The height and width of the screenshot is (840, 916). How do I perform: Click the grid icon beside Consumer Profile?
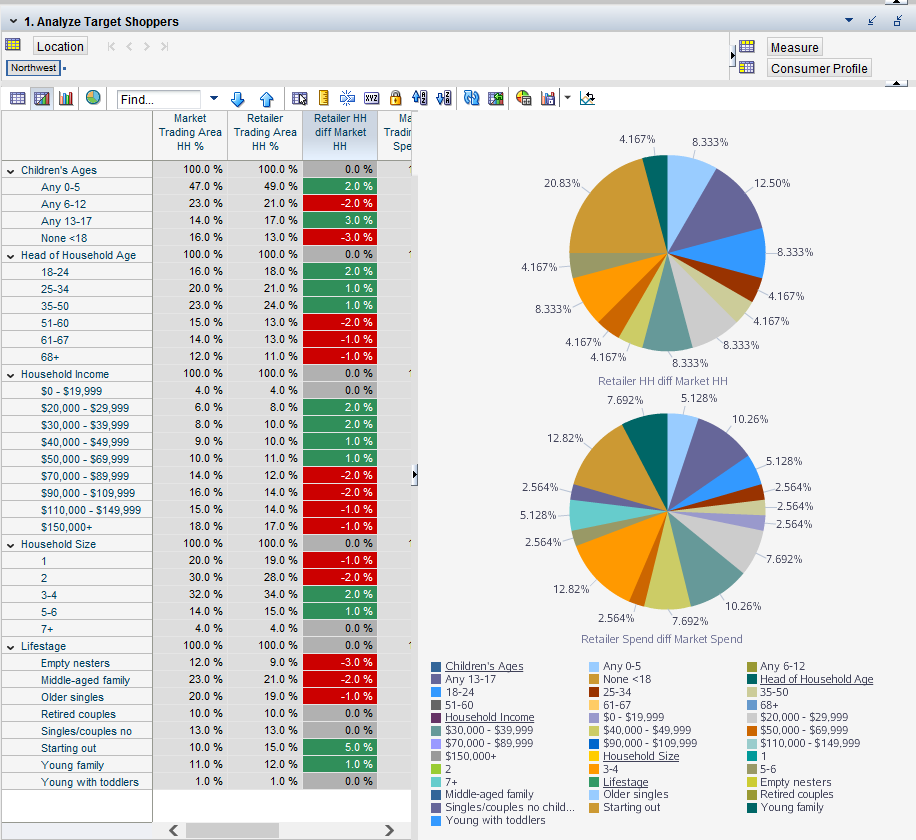pyautogui.click(x=747, y=67)
